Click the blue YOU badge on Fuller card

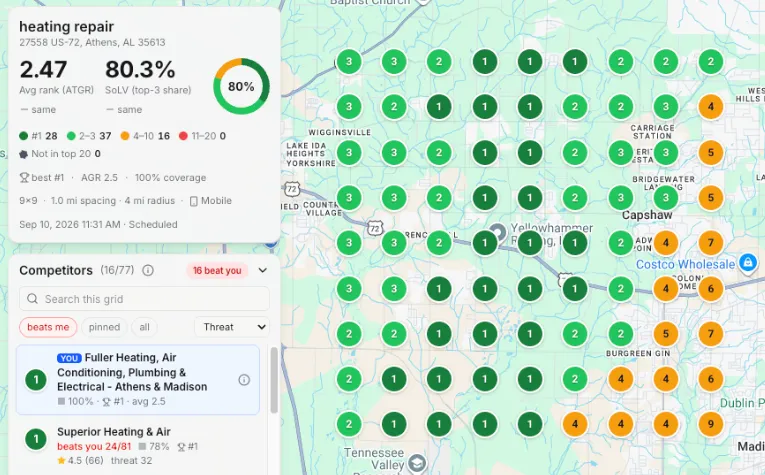pyautogui.click(x=69, y=358)
